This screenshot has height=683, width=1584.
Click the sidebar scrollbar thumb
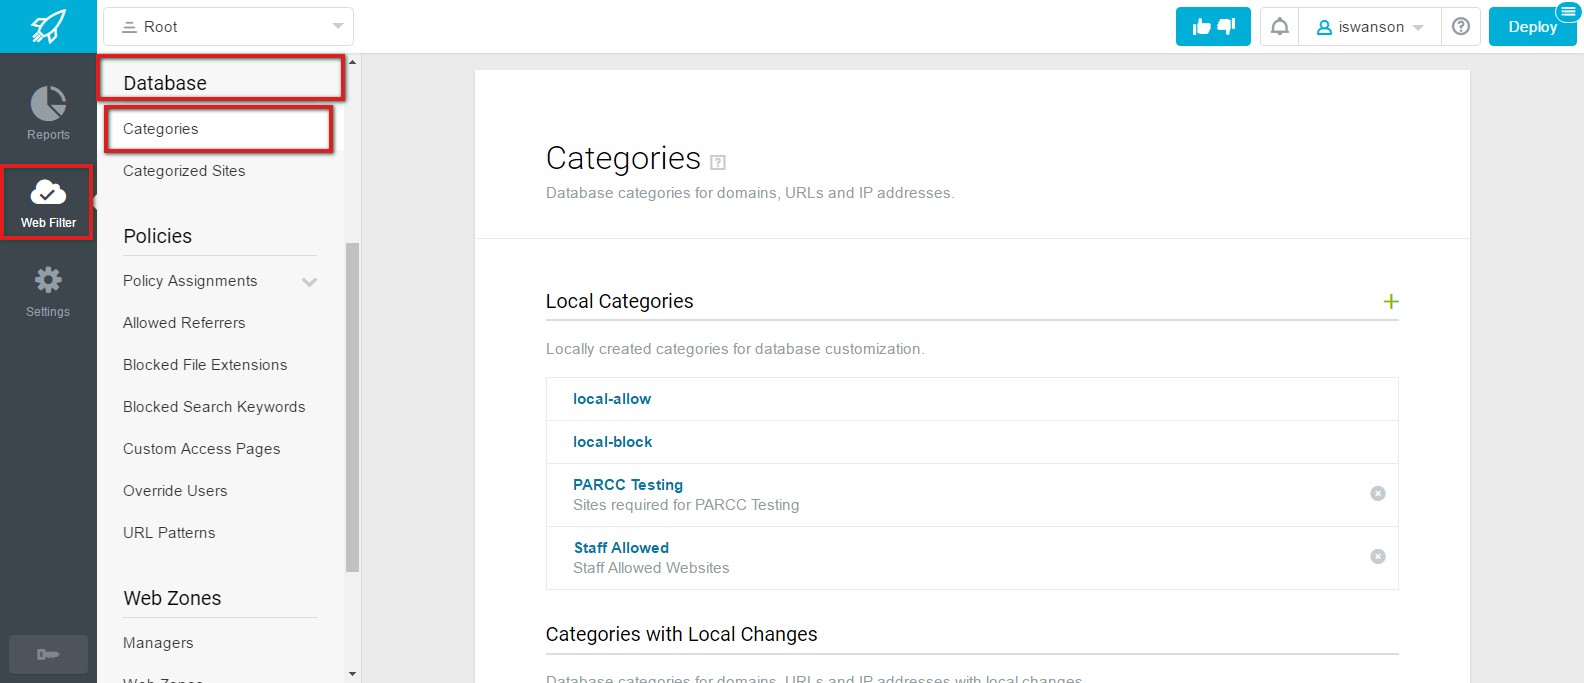352,407
